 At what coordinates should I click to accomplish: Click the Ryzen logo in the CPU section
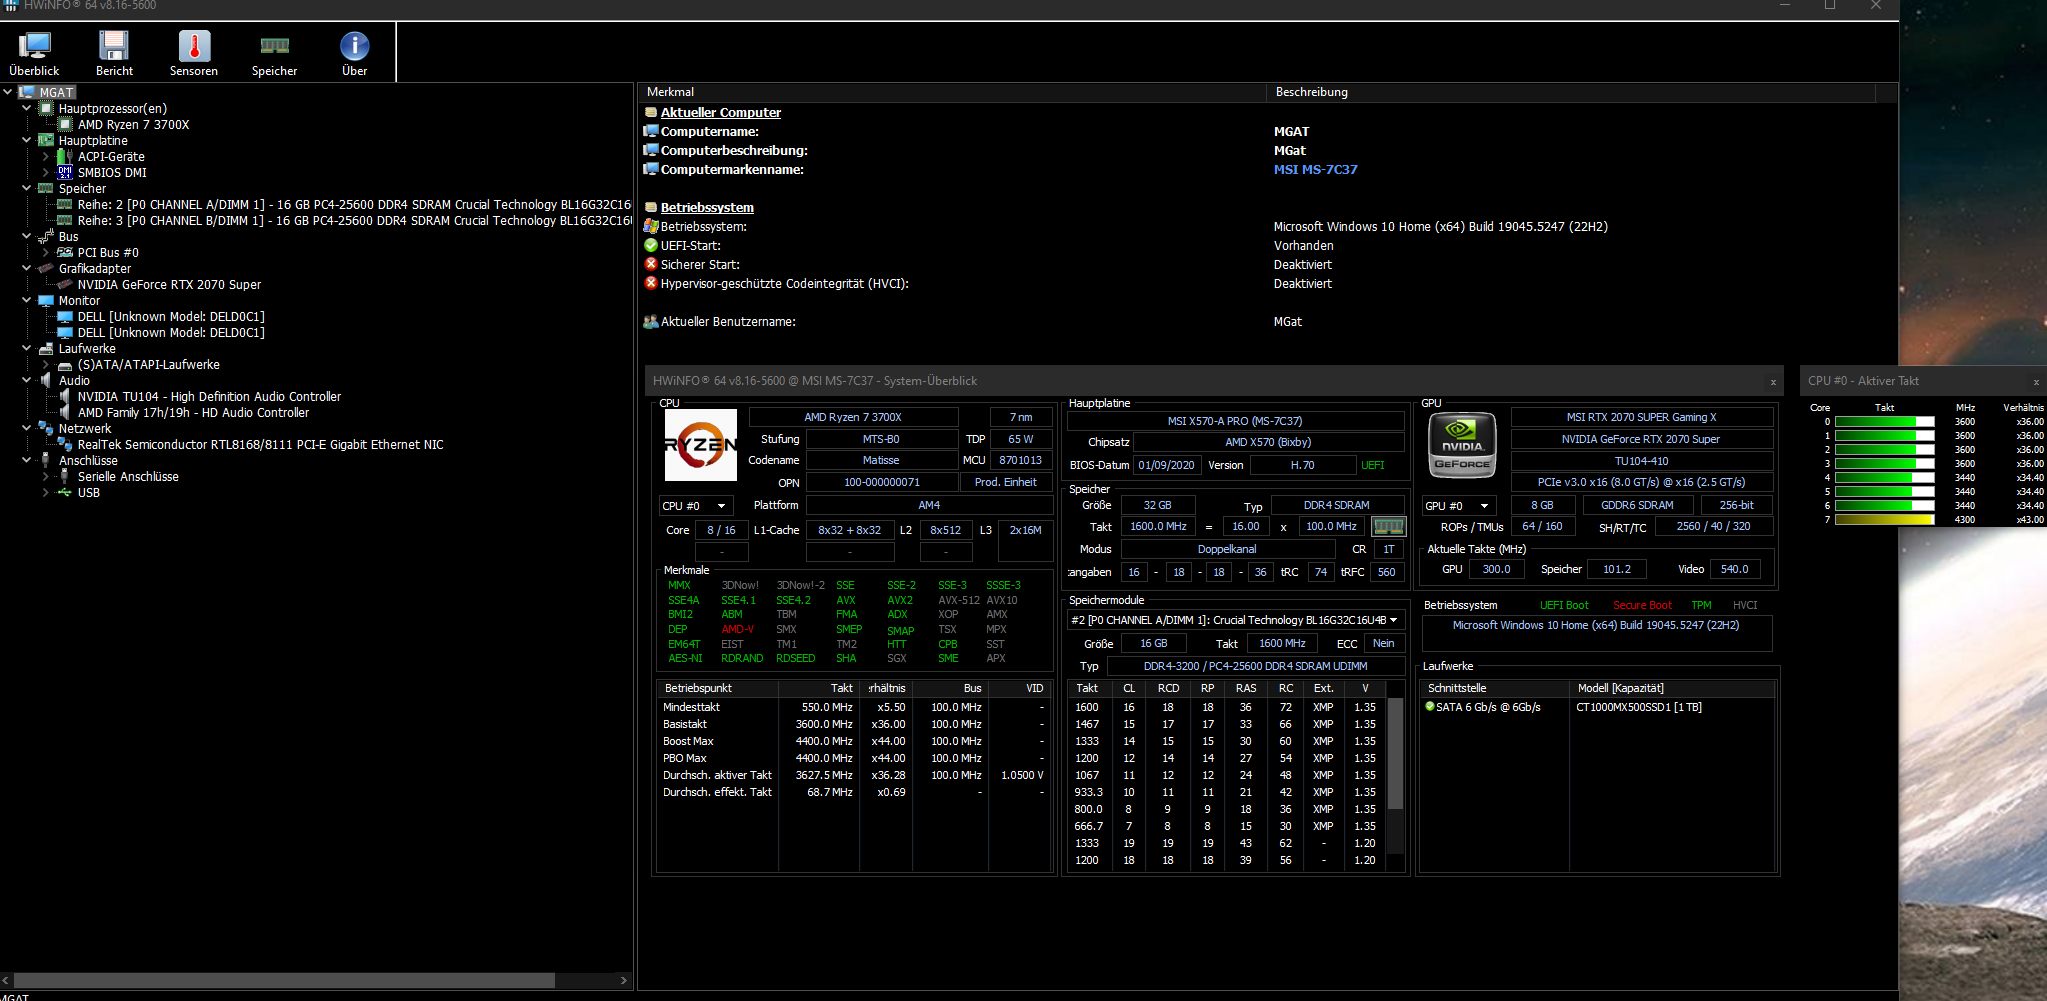pos(701,445)
